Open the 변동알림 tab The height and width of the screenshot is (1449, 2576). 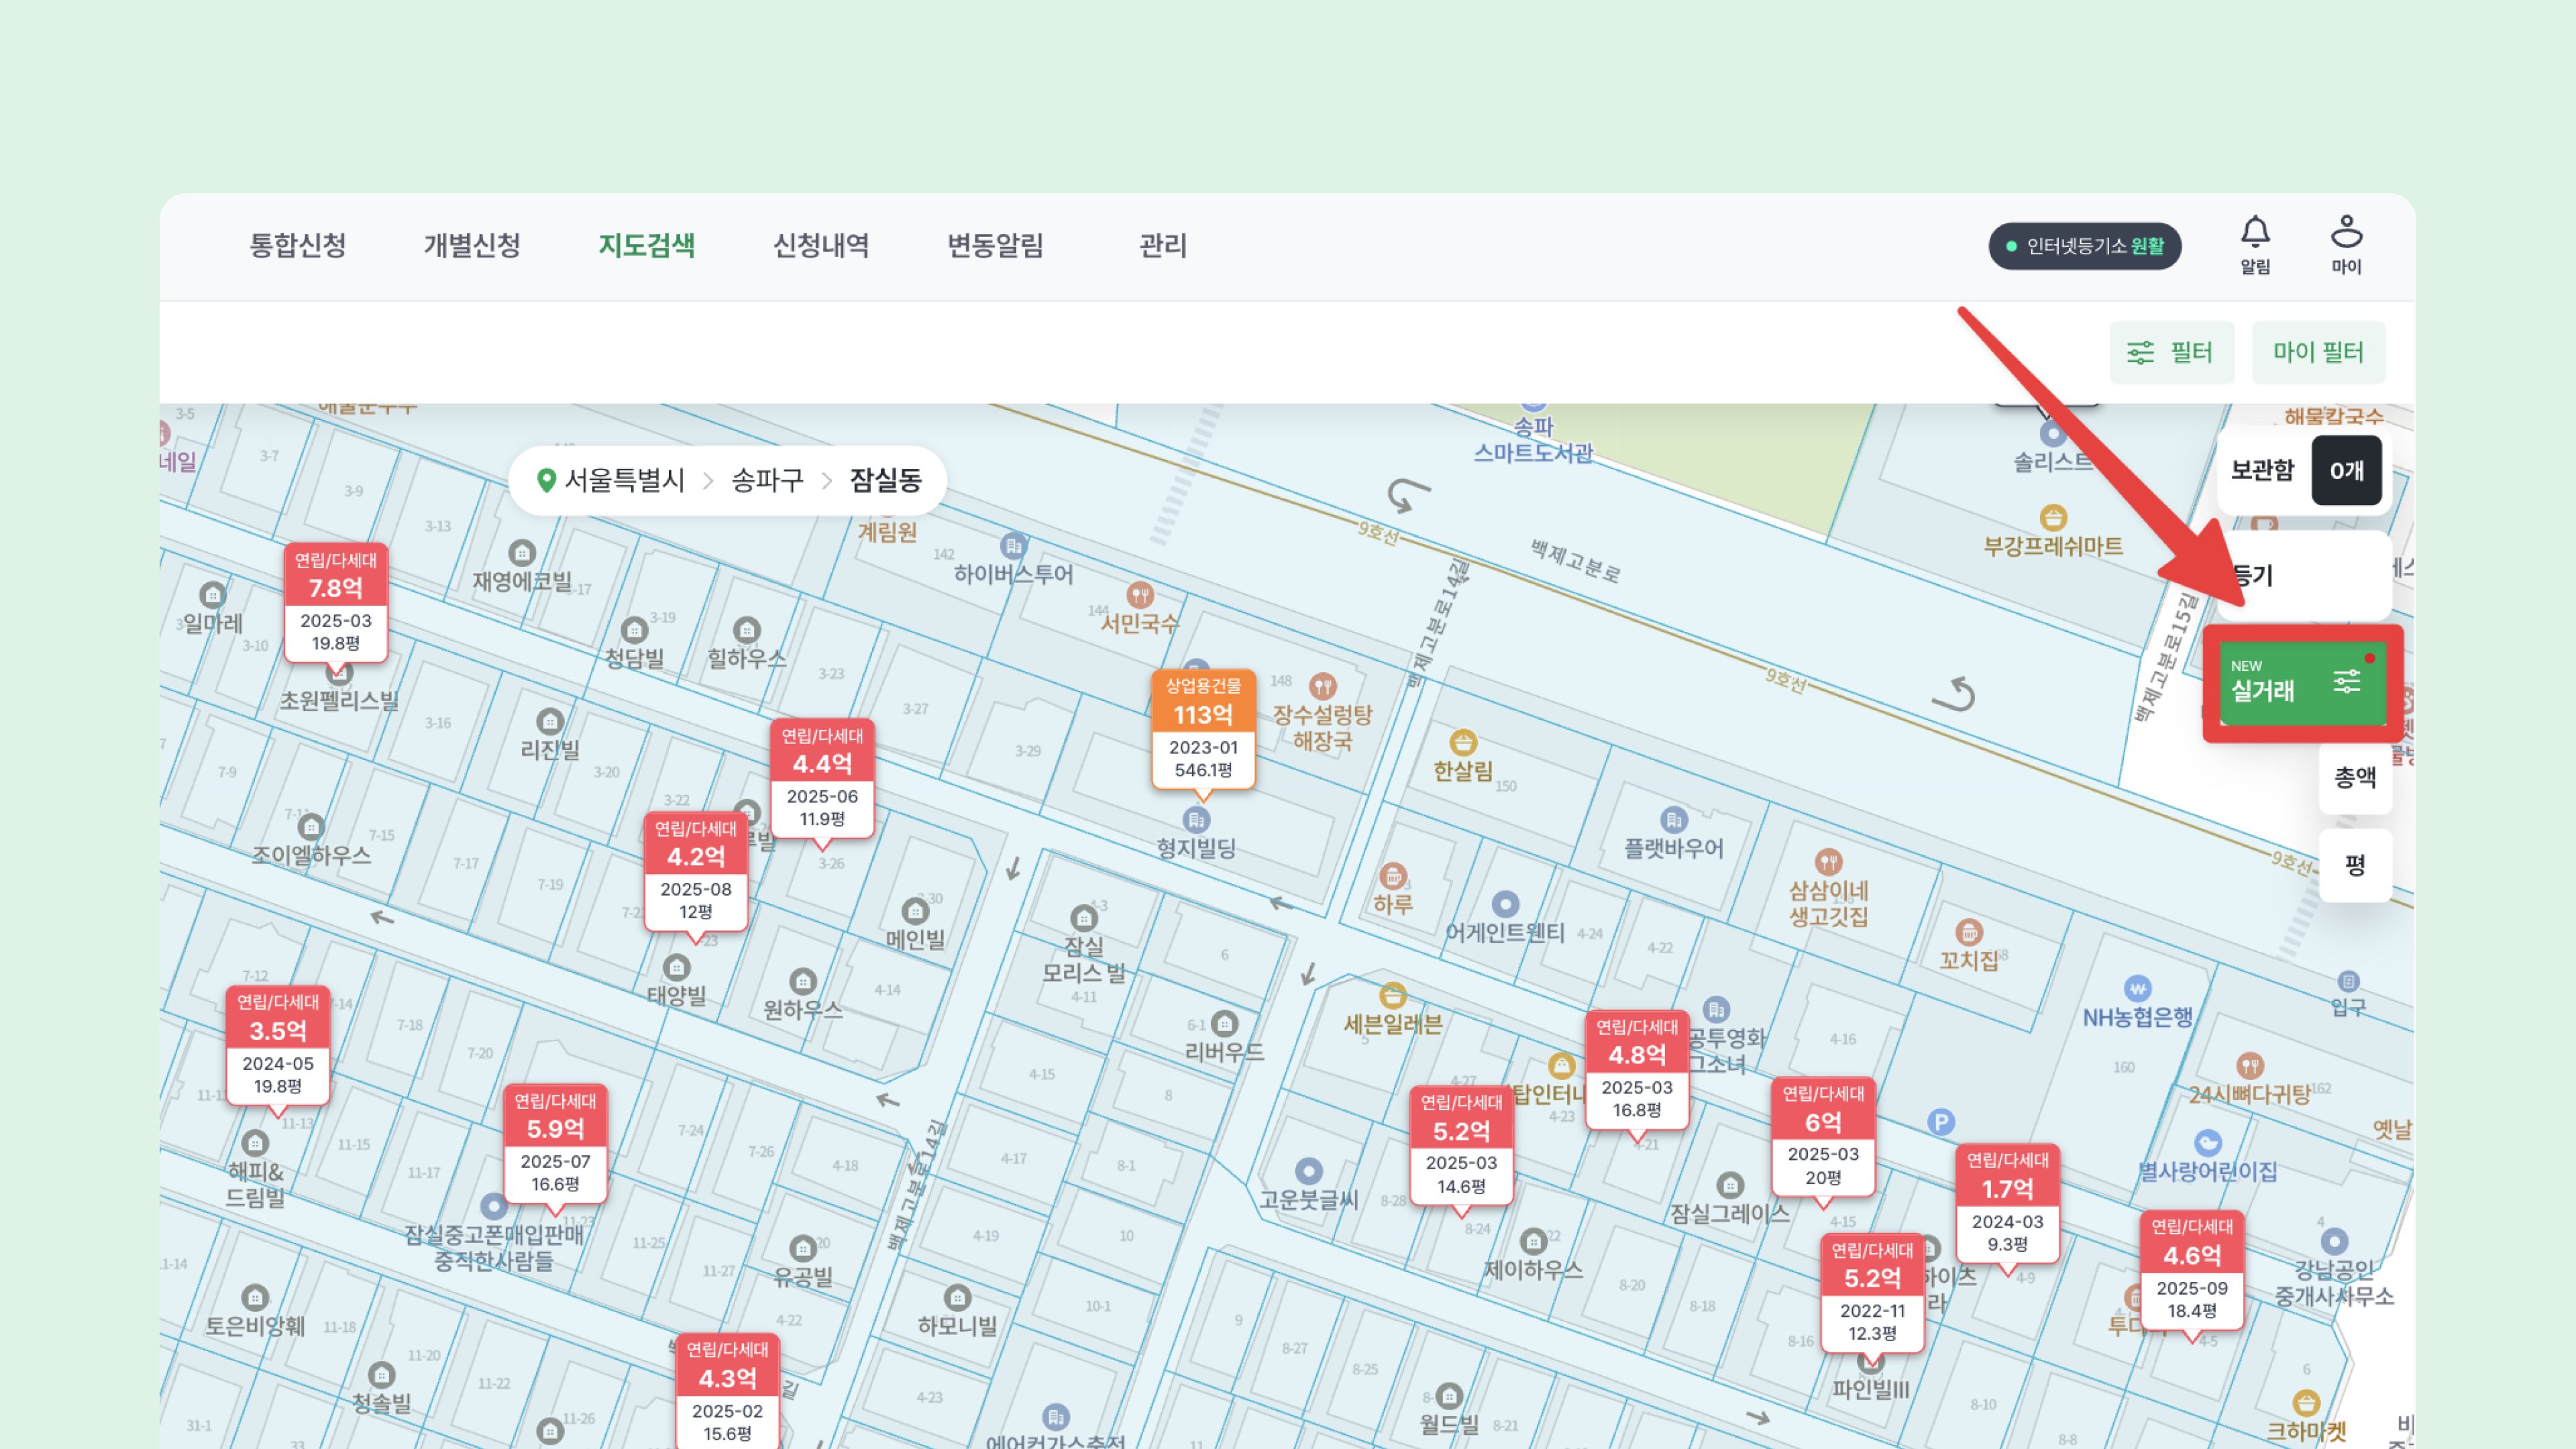pyautogui.click(x=995, y=246)
